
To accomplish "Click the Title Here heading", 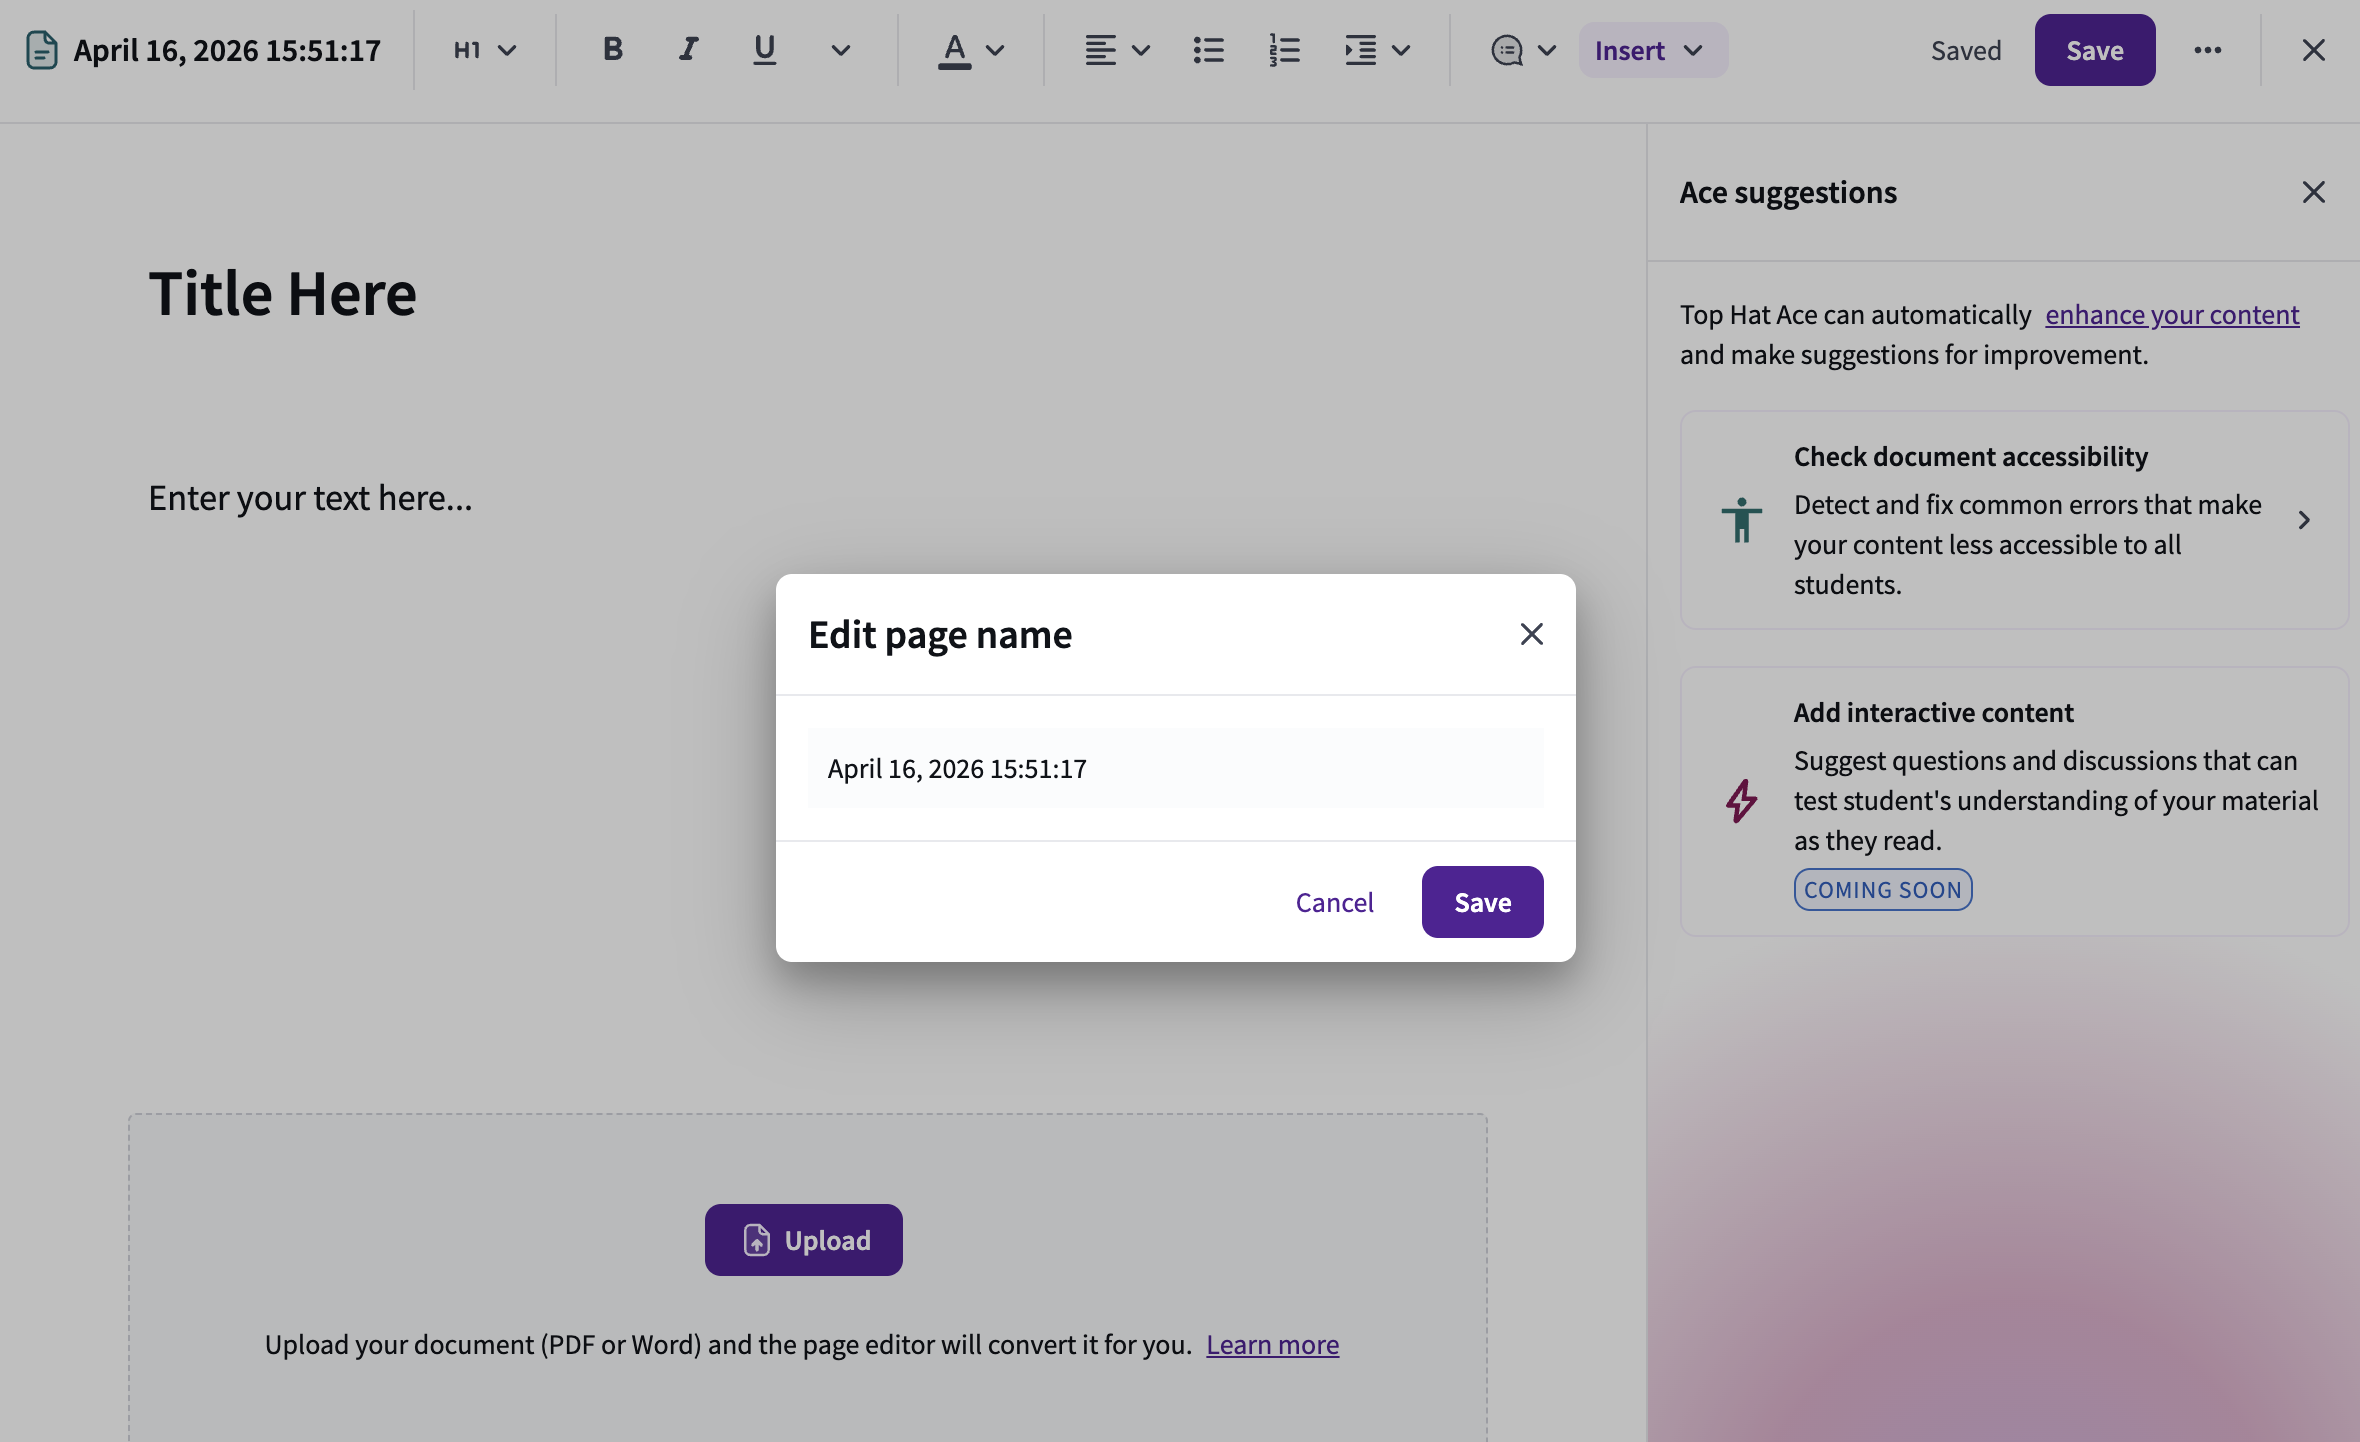I will tap(283, 294).
